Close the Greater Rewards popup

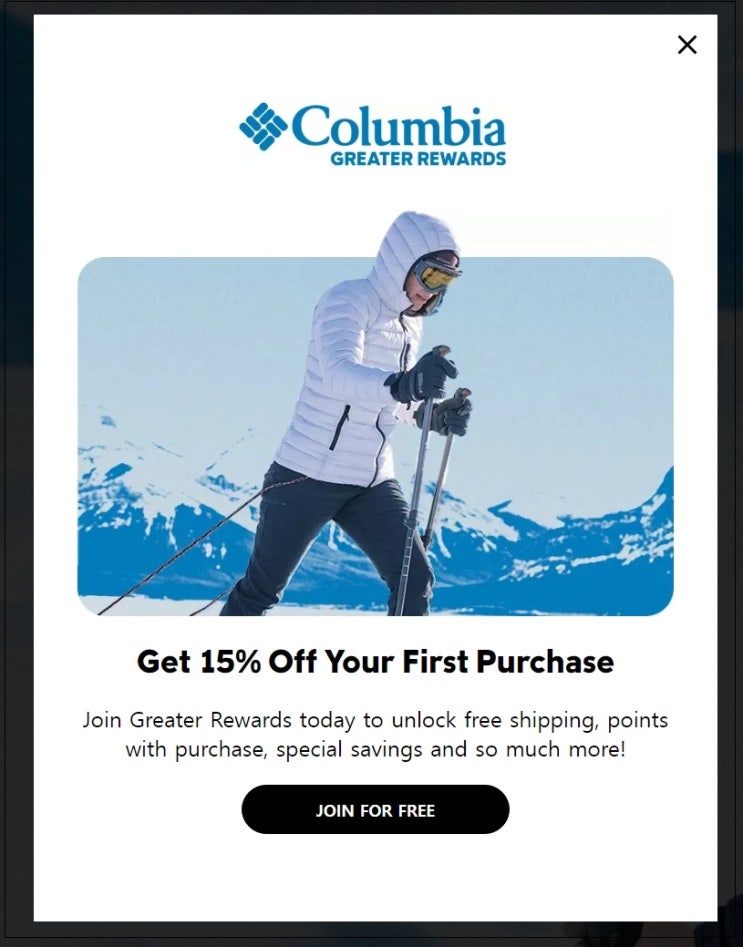pyautogui.click(x=687, y=45)
